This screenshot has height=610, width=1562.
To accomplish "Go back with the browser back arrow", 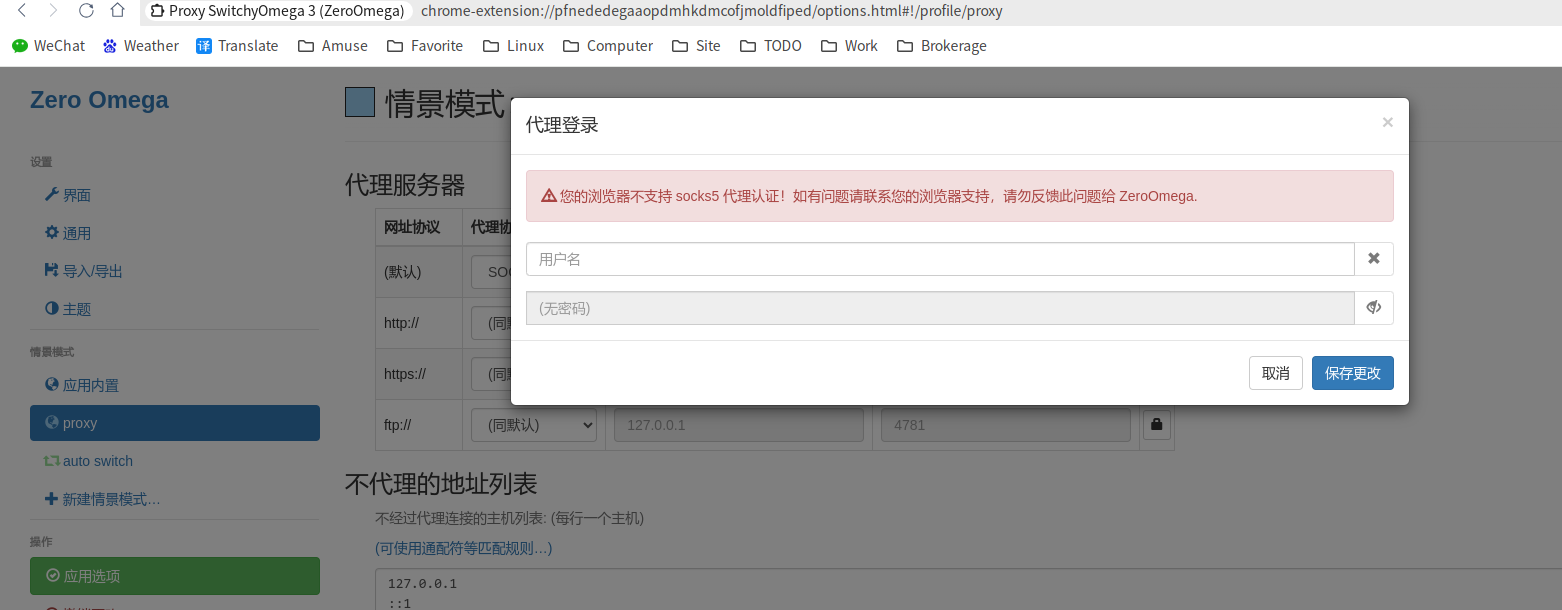I will point(22,11).
